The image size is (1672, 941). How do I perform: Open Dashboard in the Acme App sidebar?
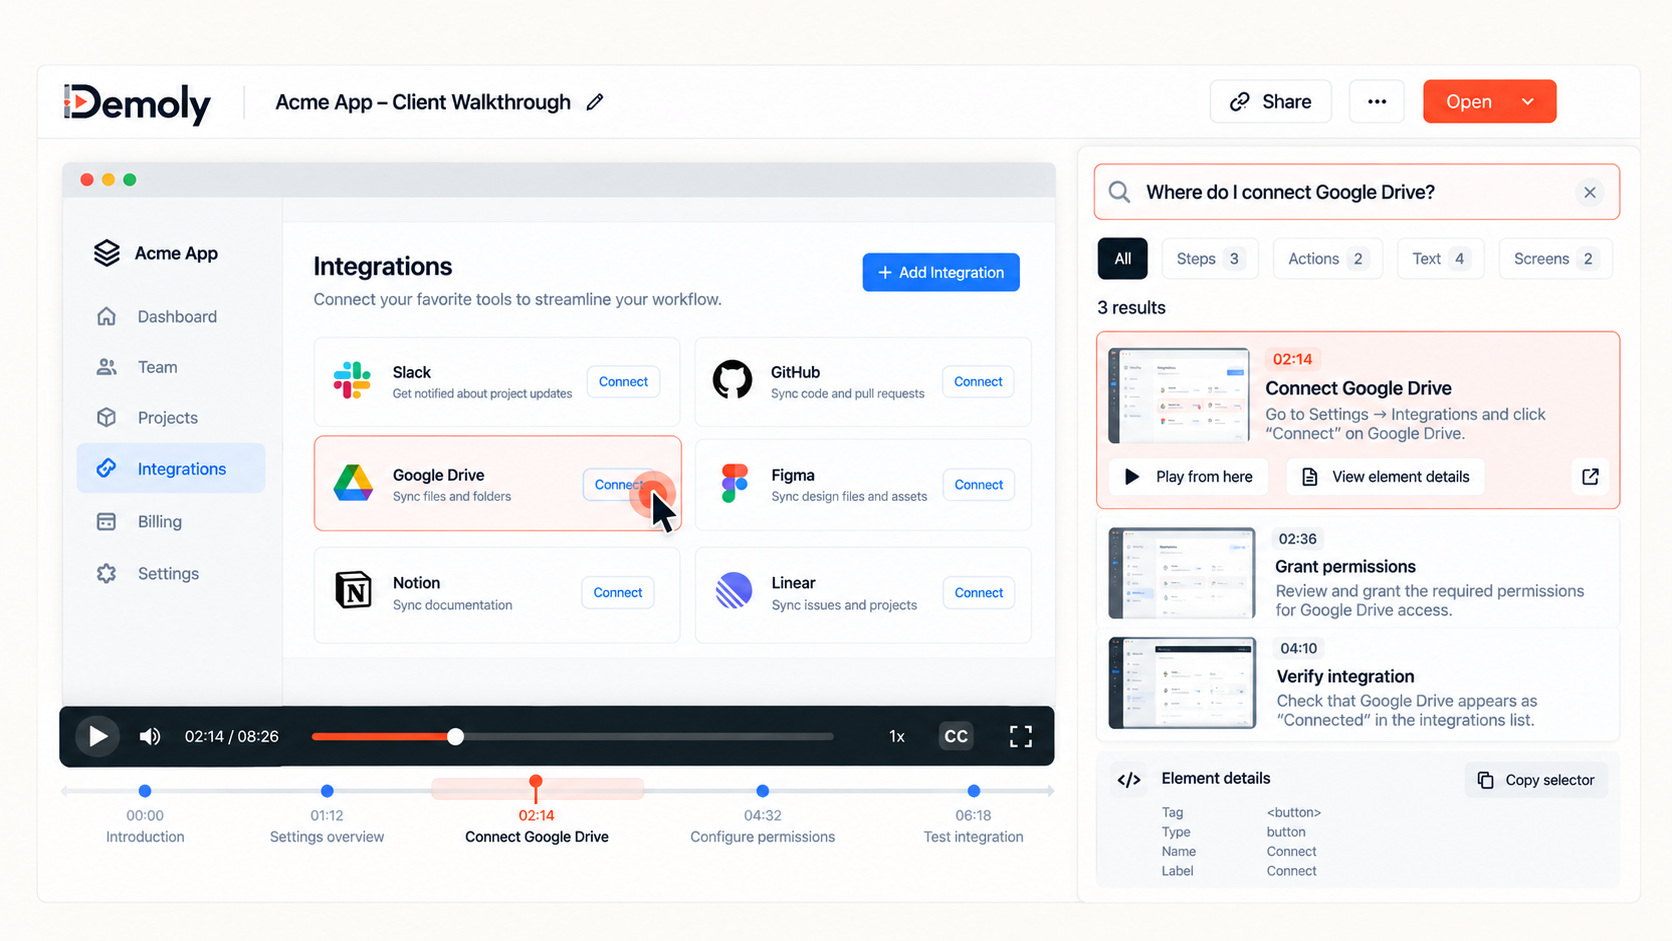coord(171,317)
